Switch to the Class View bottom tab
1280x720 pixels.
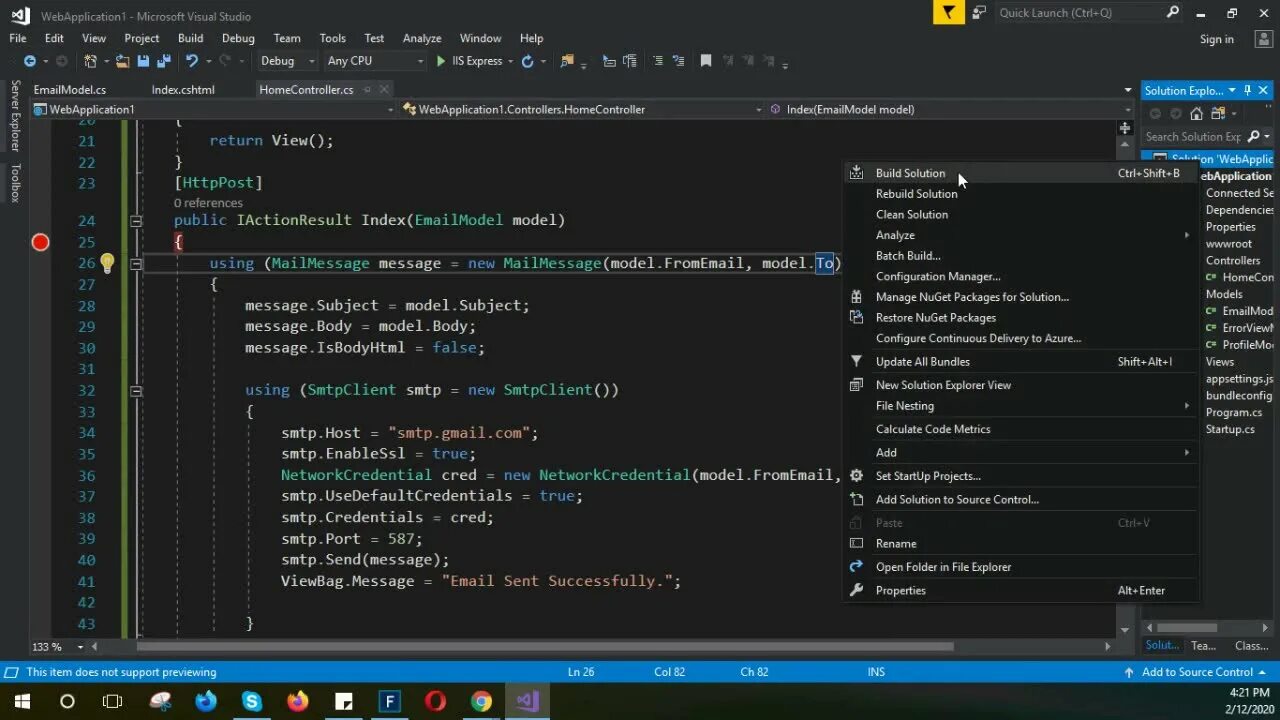coord(1251,646)
